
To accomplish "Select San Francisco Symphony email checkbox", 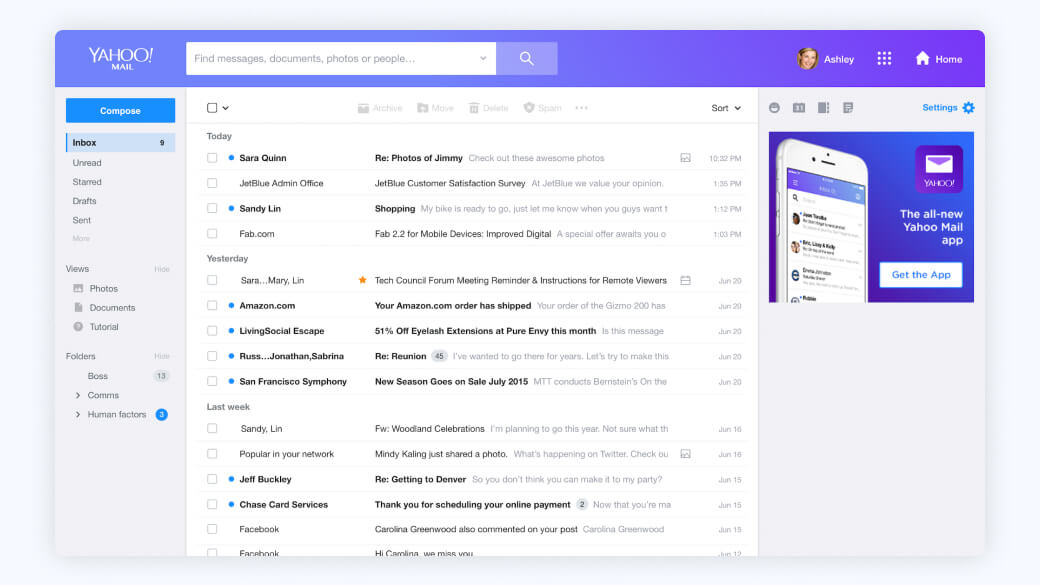I will point(212,381).
